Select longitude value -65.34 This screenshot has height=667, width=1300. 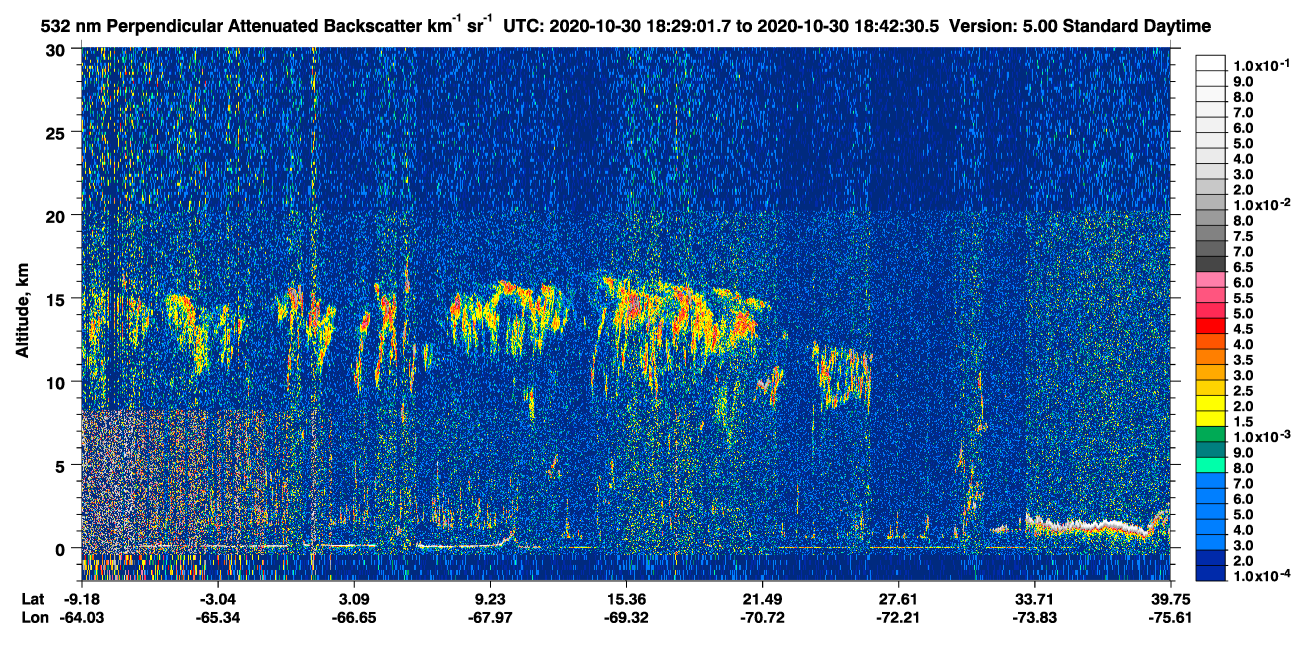[x=218, y=617]
